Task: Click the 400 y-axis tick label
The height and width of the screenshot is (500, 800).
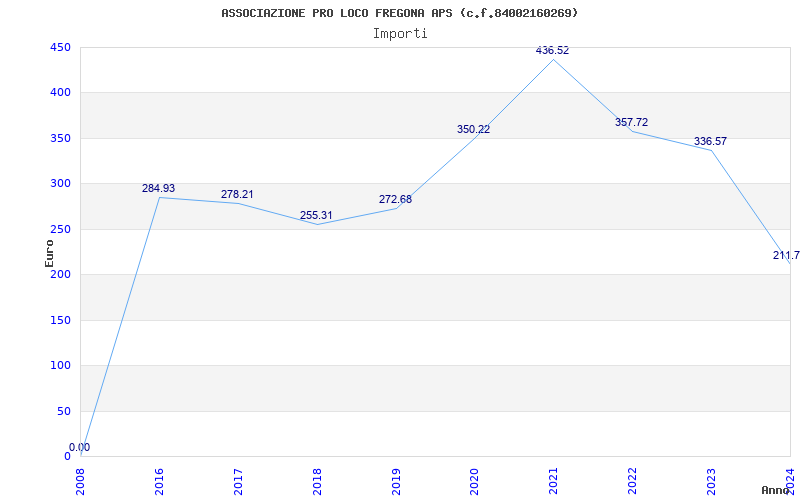Action: point(60,93)
